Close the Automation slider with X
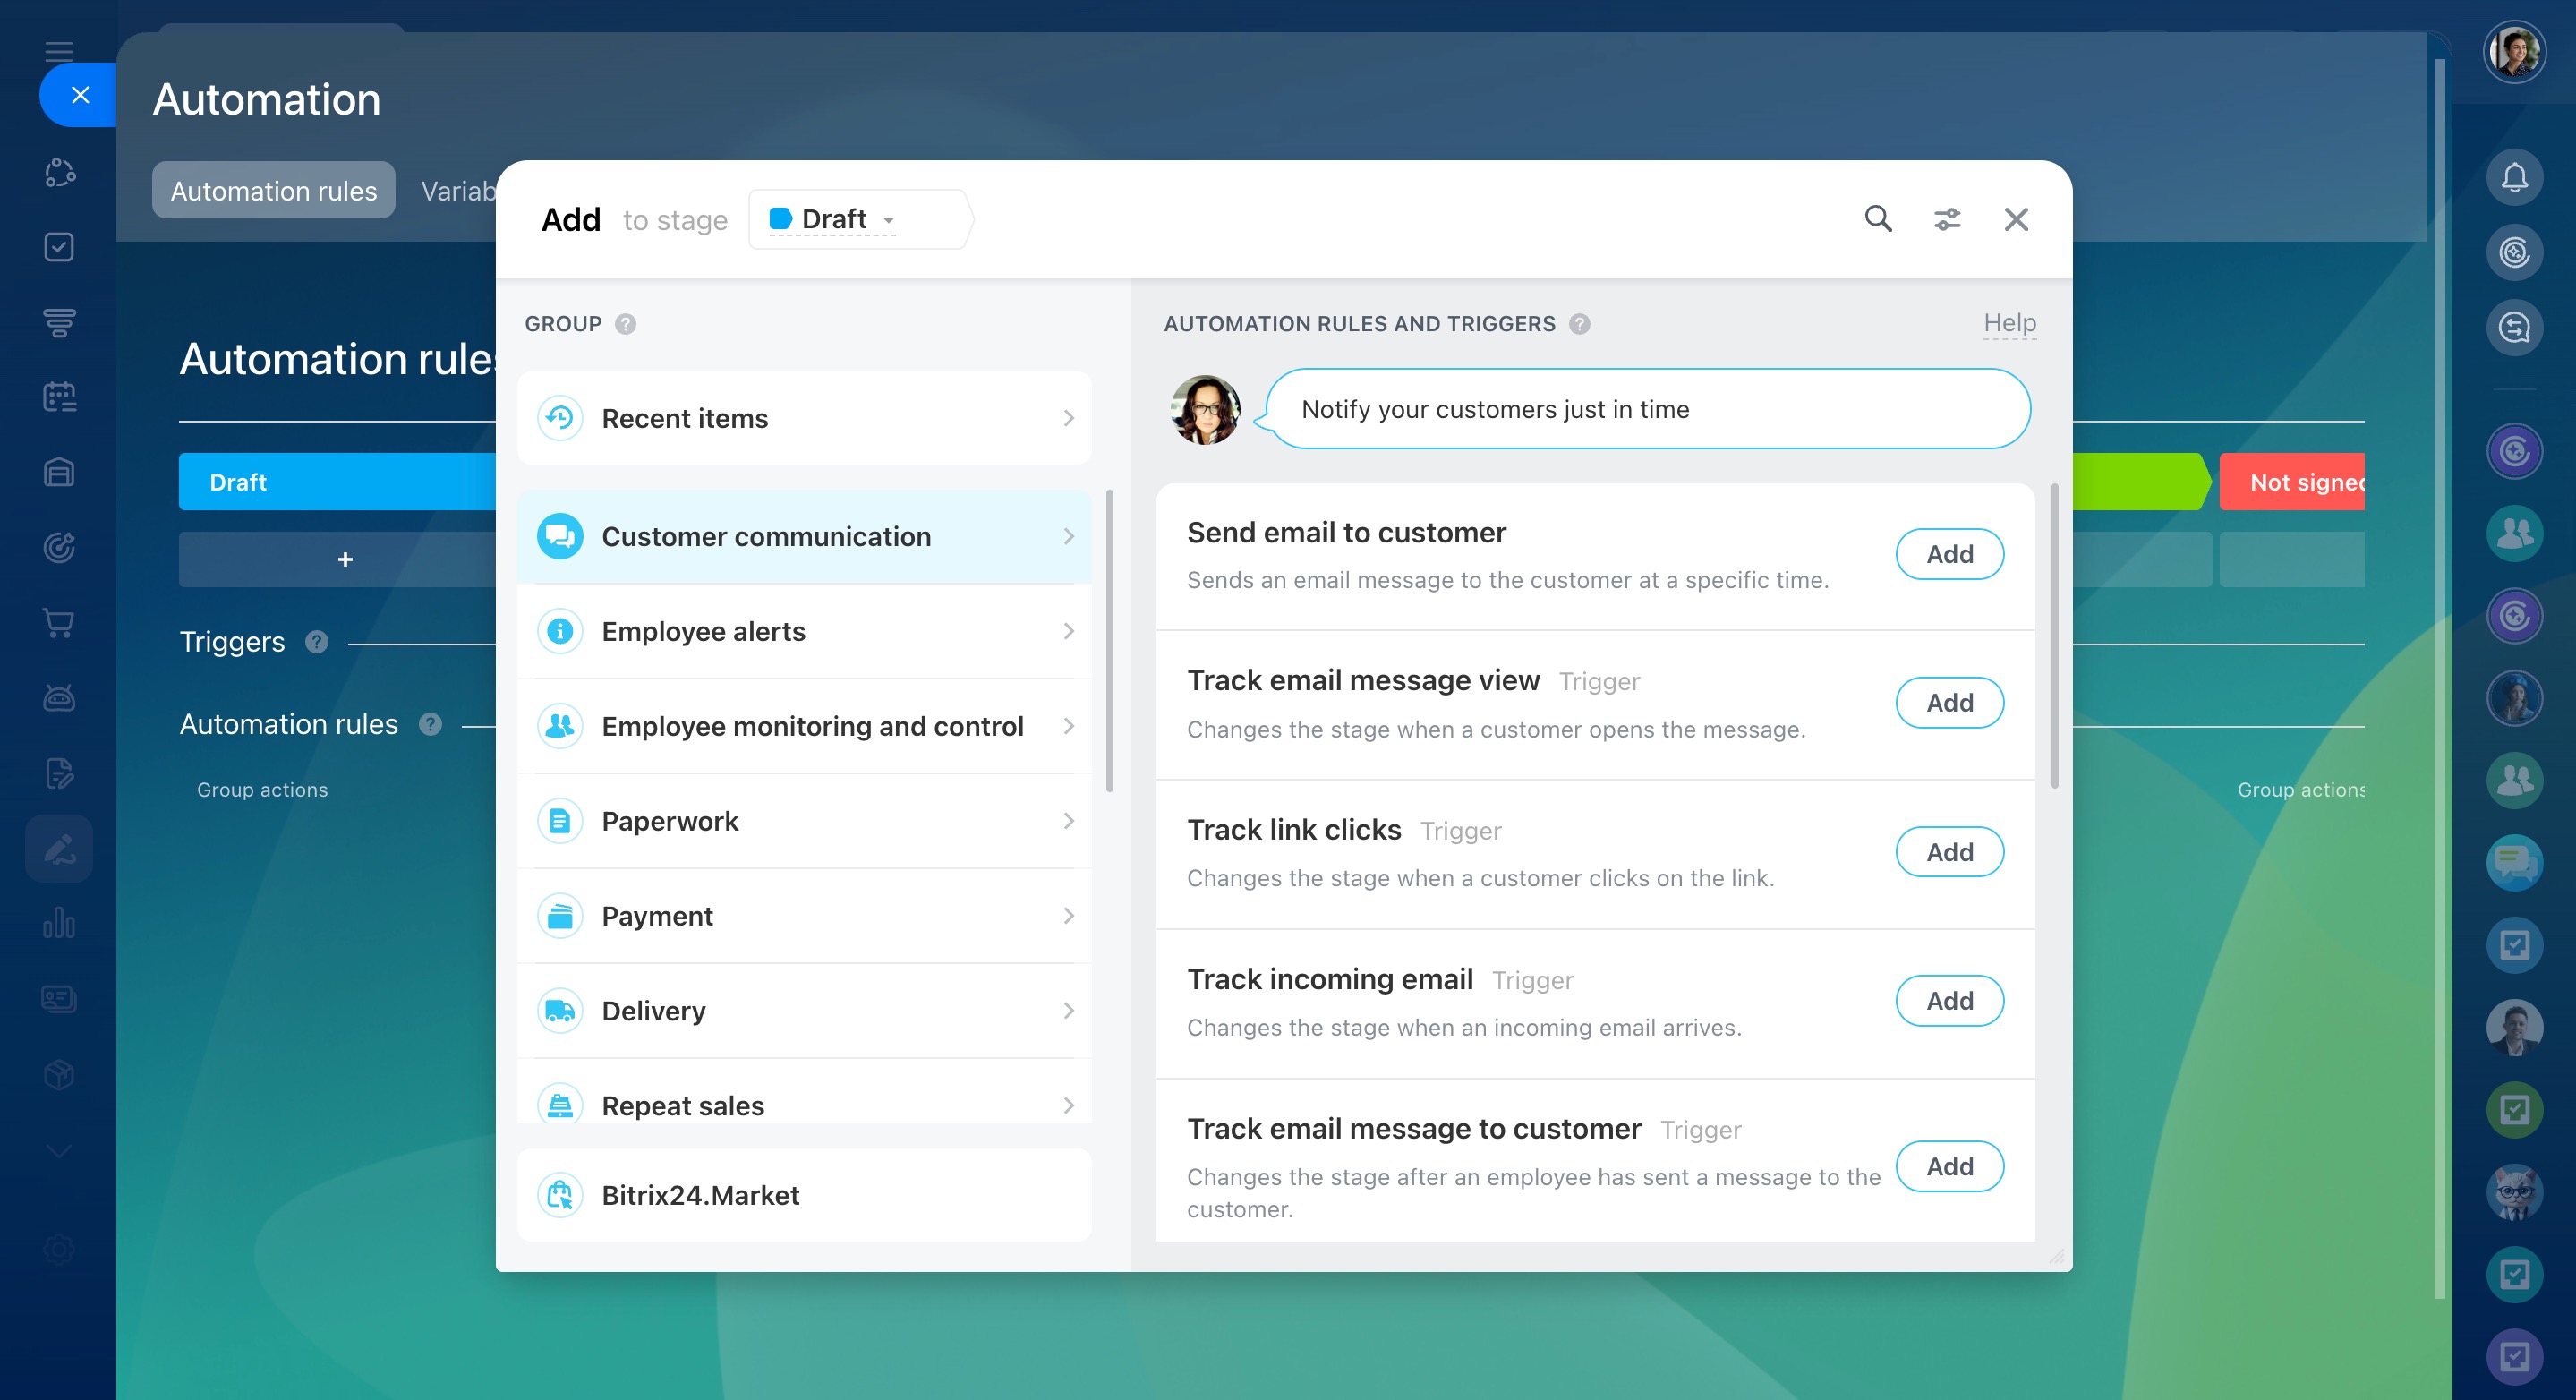The height and width of the screenshot is (1400, 2576). point(80,95)
